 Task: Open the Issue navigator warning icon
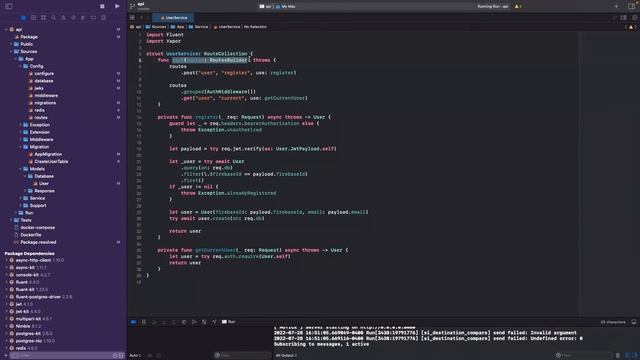63,18
